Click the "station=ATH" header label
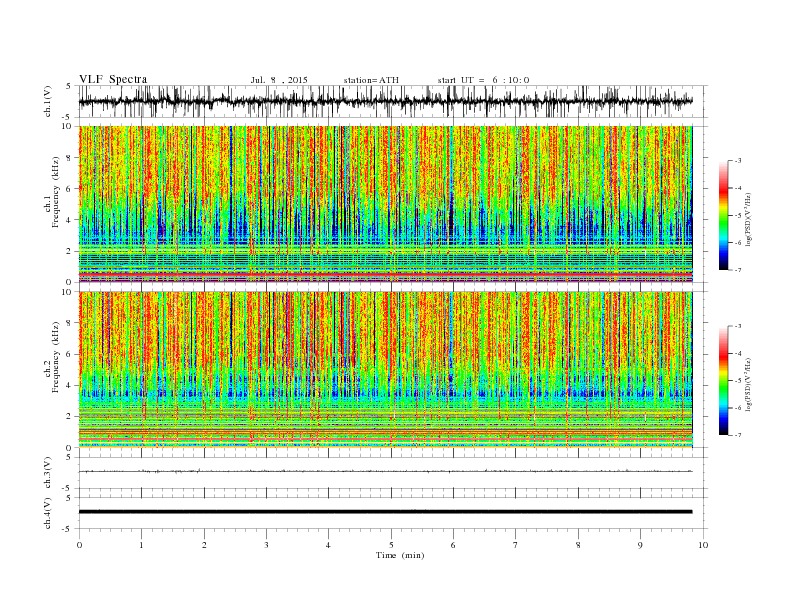The width and height of the screenshot is (792, 612). click(x=371, y=80)
